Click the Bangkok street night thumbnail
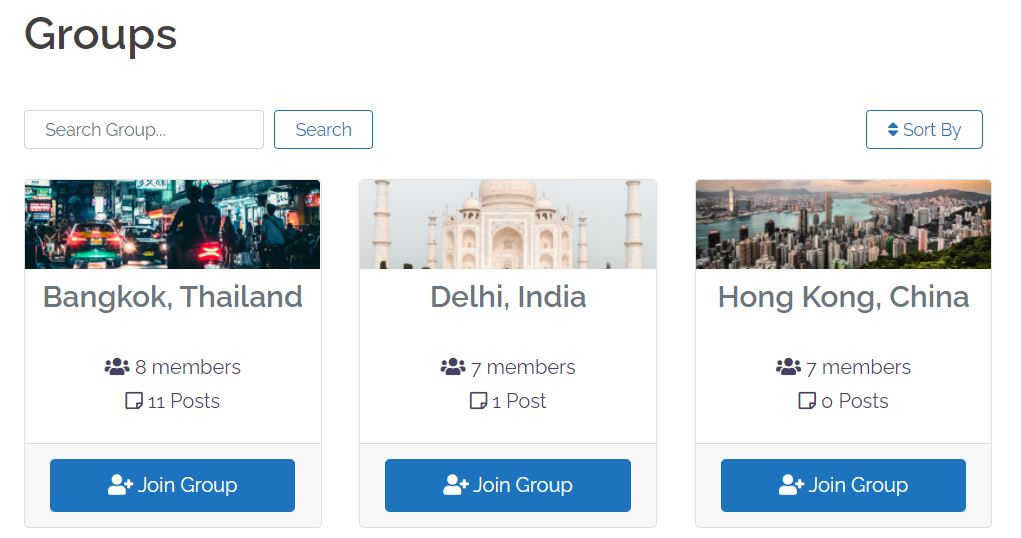Screen dimensions: 1021x538 tap(173, 224)
